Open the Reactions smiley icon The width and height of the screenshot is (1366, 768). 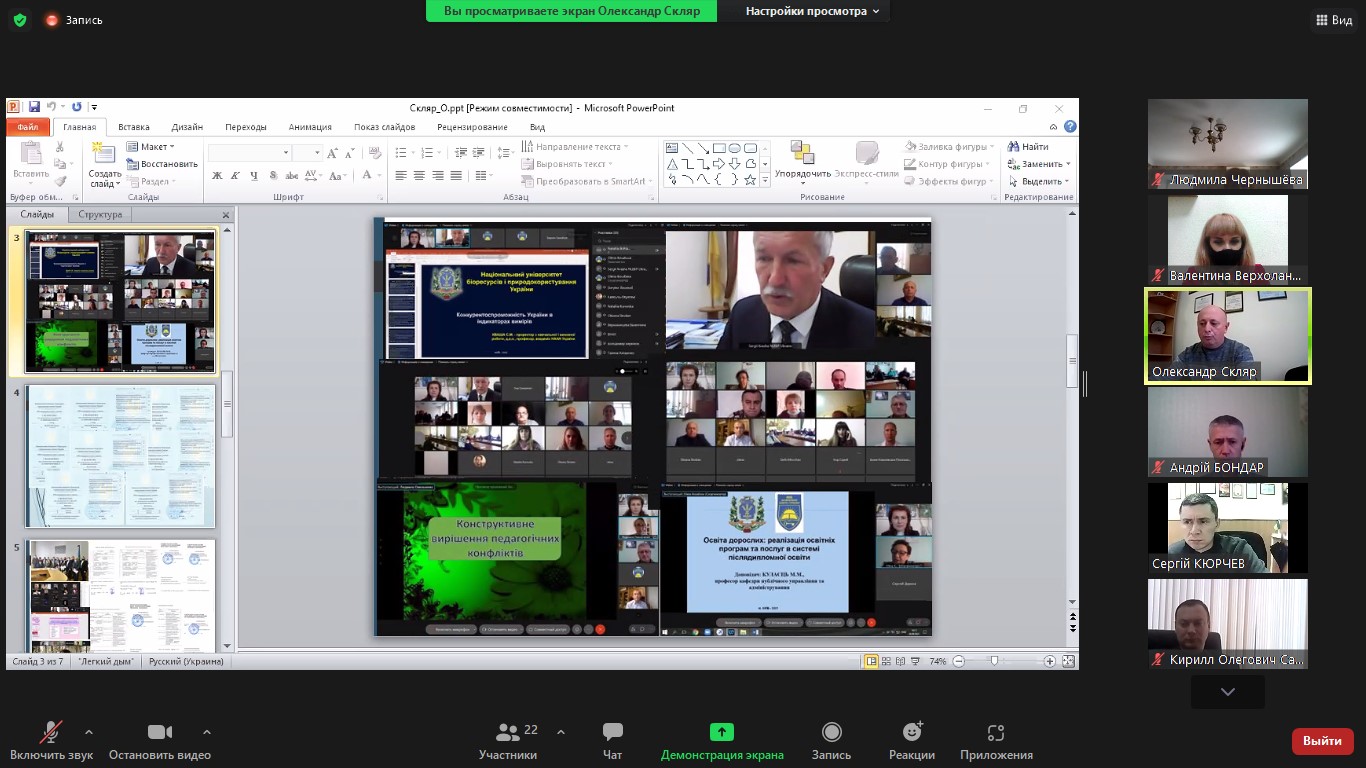point(911,732)
